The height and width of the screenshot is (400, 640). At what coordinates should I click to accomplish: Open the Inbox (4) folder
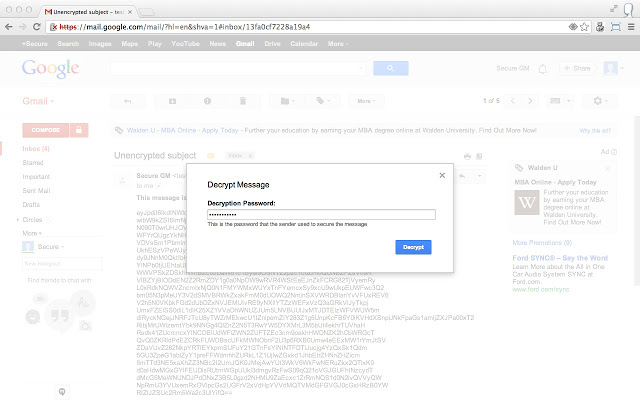coord(36,149)
